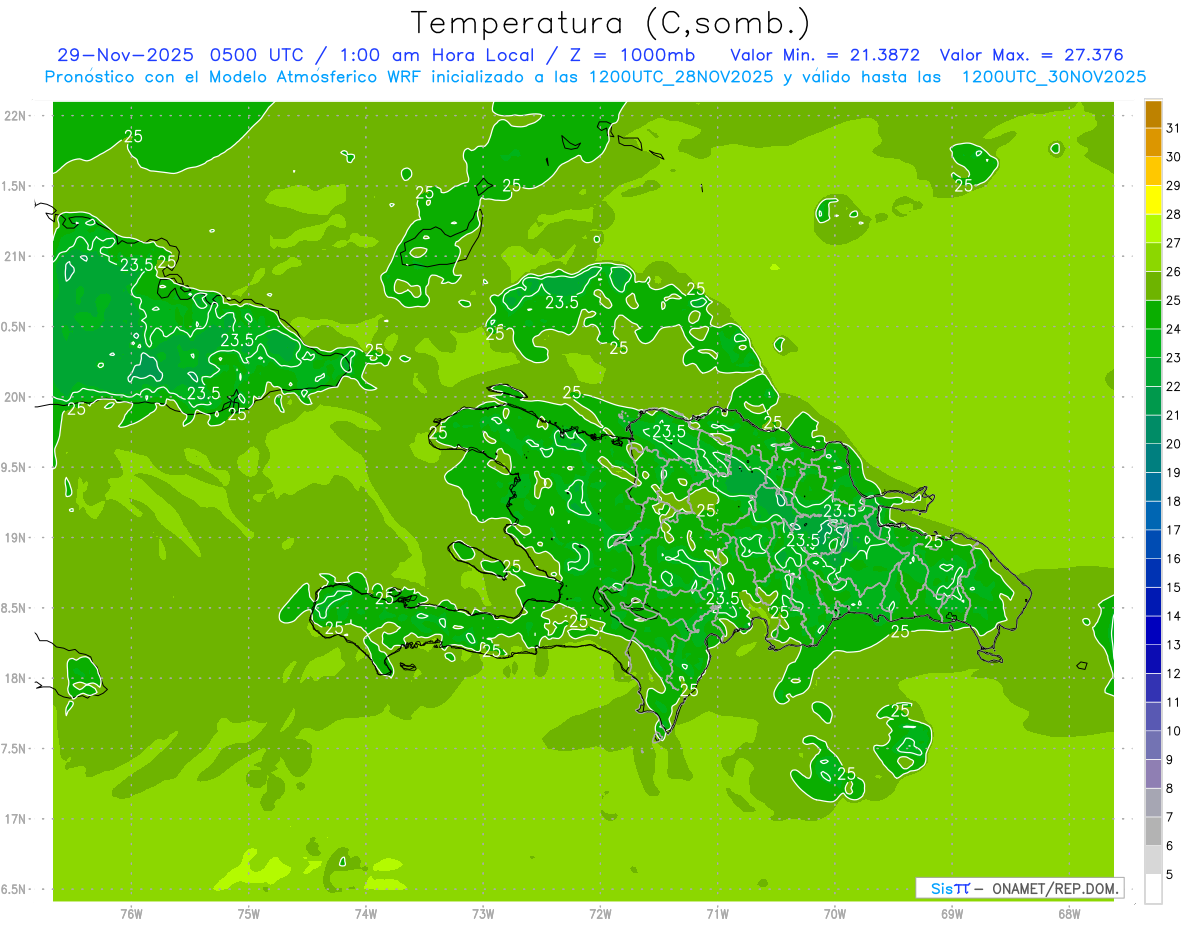This screenshot has width=1200, height=927.
Task: Click the legend value label 31
Action: pos(1173,128)
